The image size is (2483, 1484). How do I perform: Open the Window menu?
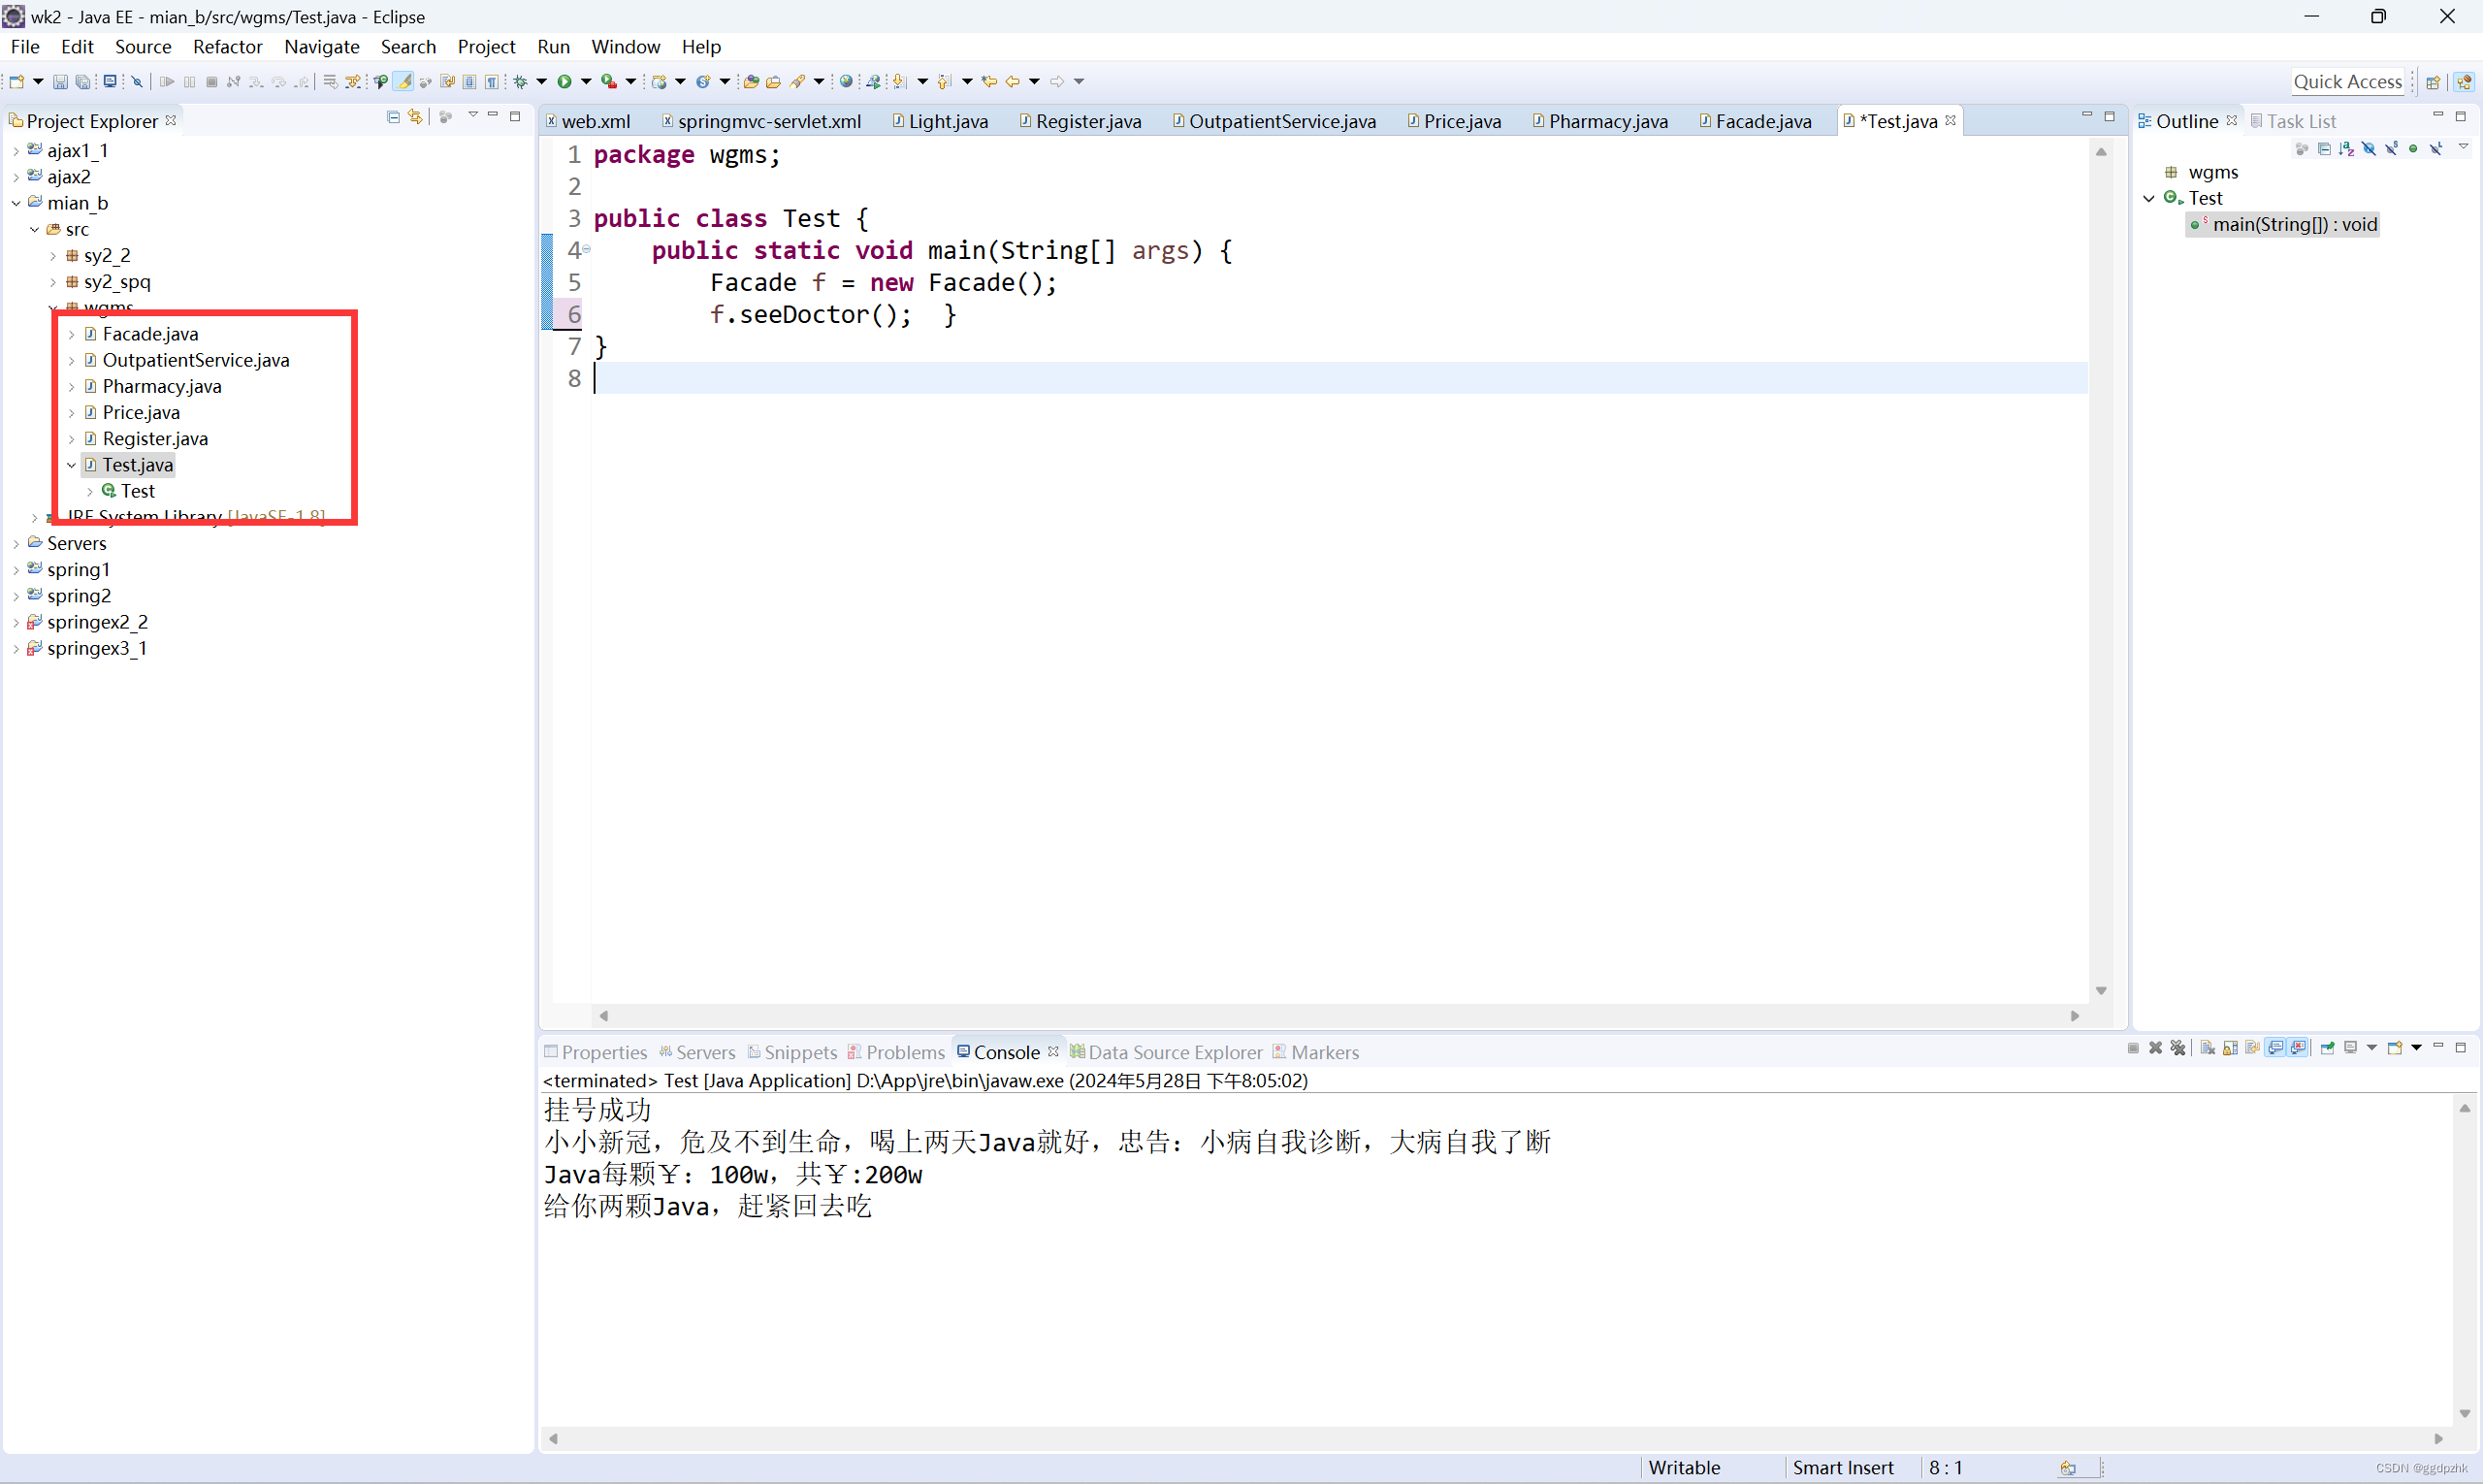coord(626,46)
